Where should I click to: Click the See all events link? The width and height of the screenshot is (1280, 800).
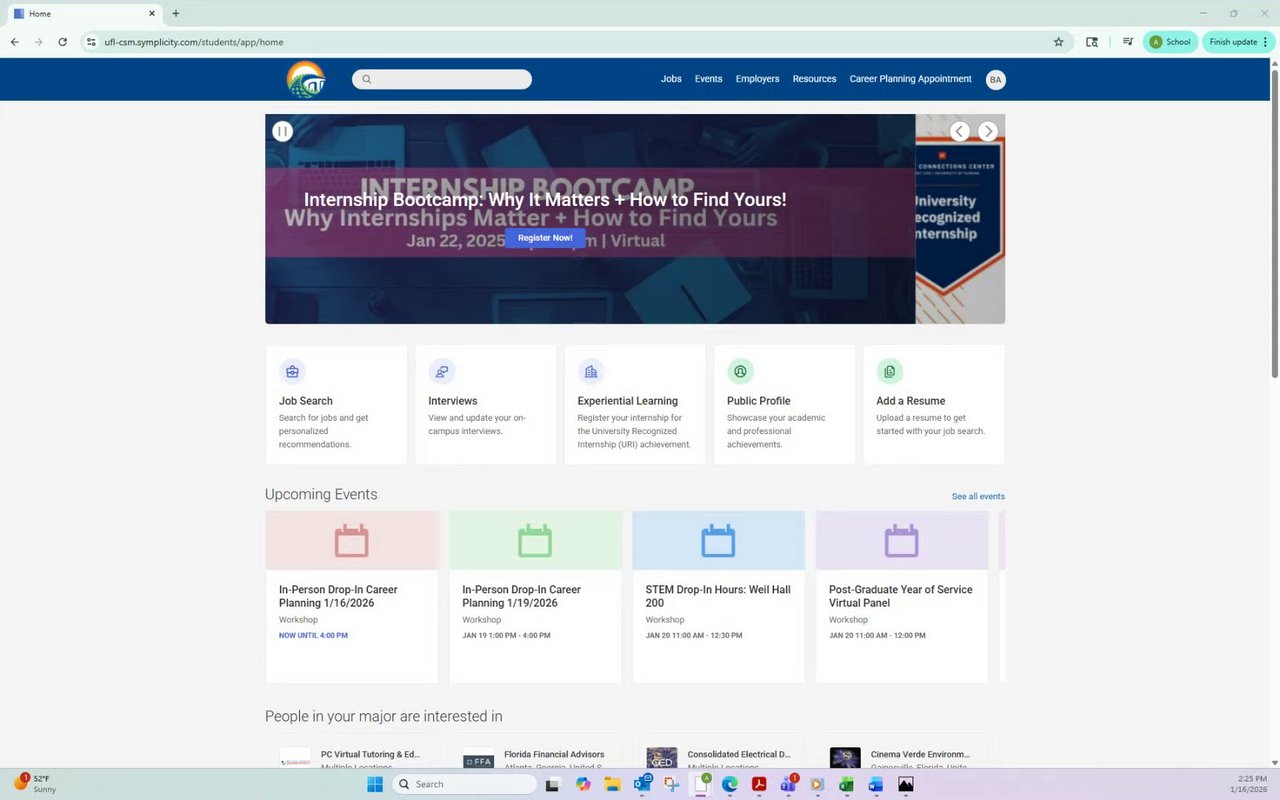coord(978,497)
